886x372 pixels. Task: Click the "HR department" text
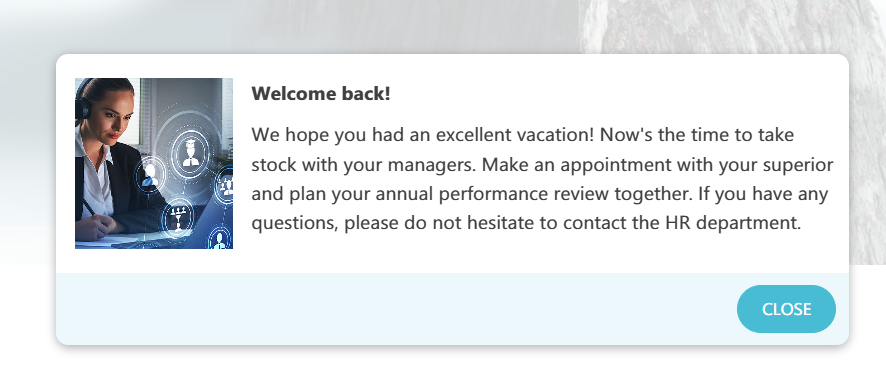click(x=732, y=223)
